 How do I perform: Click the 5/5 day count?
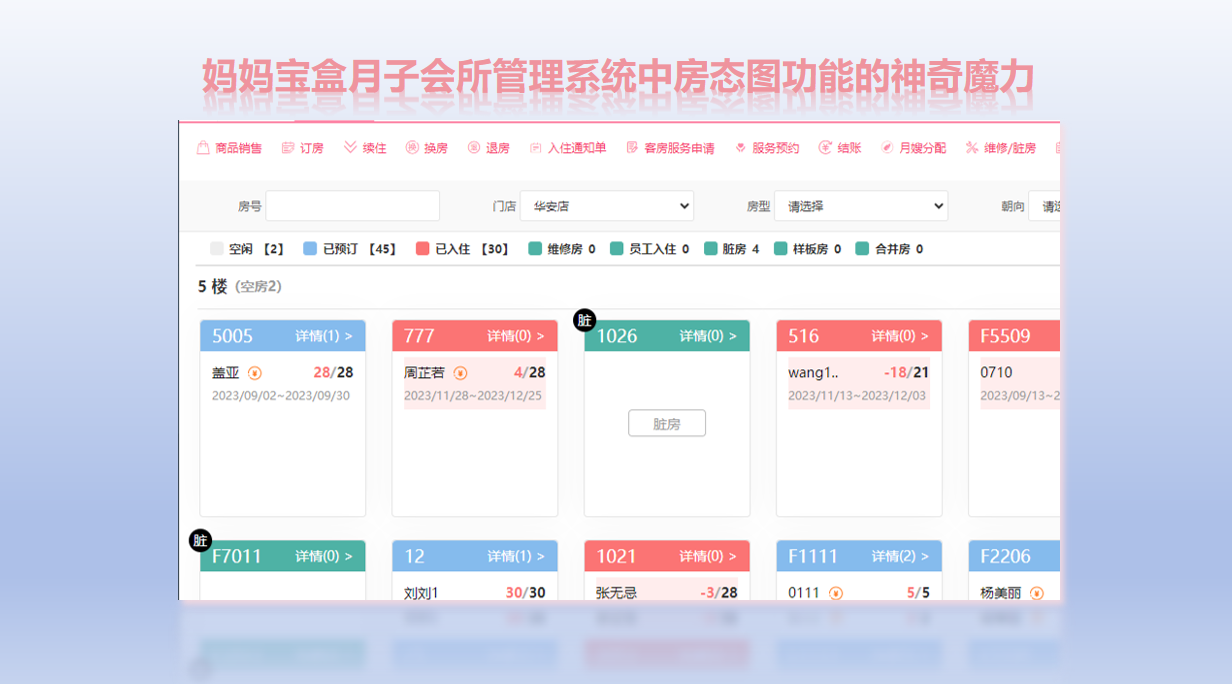(918, 593)
